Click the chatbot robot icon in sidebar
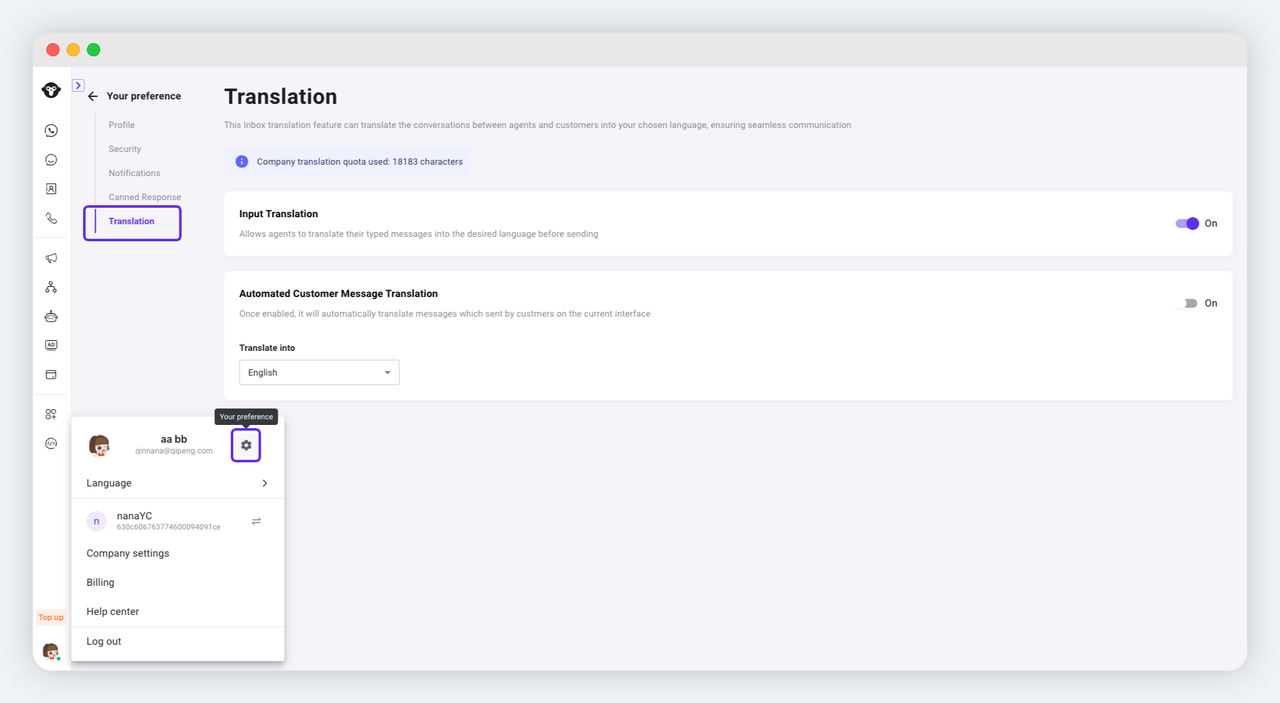 [x=51, y=316]
